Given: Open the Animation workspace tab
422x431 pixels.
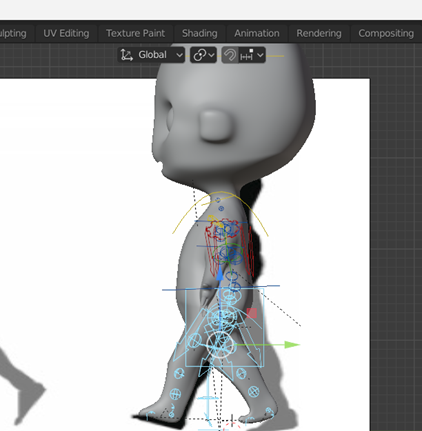Looking at the screenshot, I should 257,33.
